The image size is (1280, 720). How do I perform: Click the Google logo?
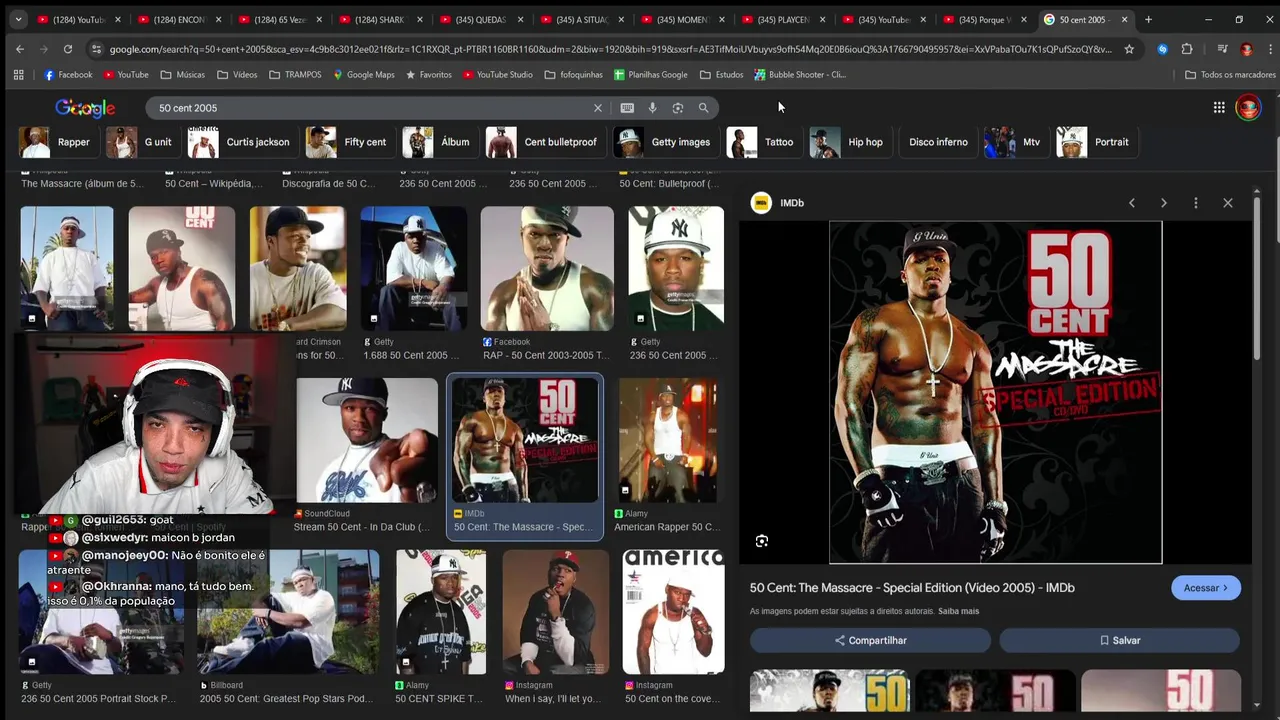pyautogui.click(x=85, y=108)
